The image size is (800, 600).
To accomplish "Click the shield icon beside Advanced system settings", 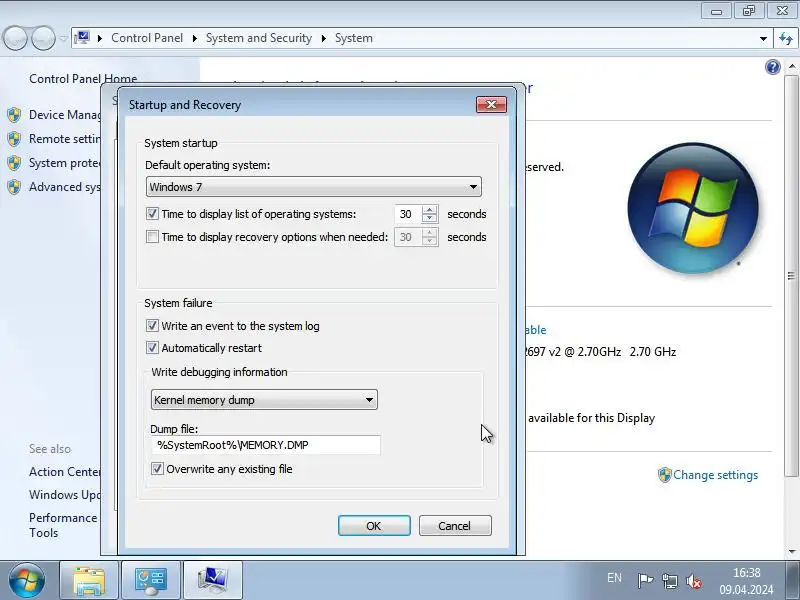I will tap(14, 187).
